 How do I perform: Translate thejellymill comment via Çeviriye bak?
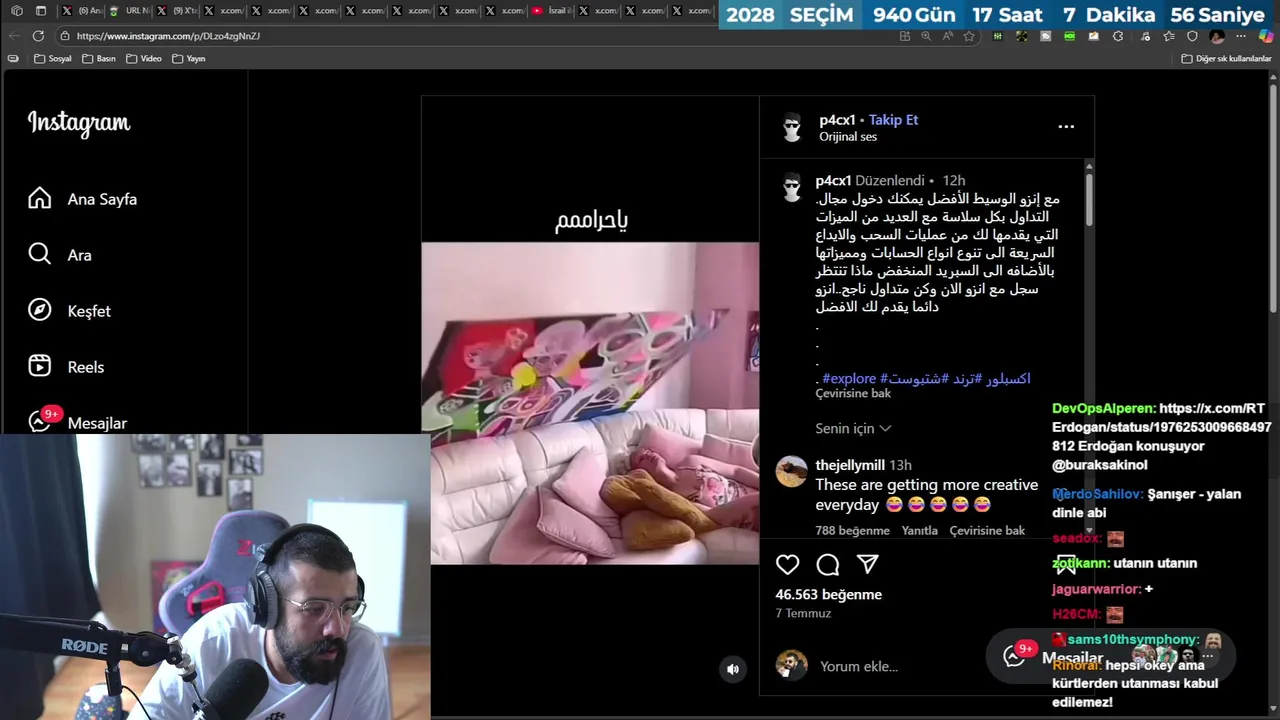[x=987, y=531]
